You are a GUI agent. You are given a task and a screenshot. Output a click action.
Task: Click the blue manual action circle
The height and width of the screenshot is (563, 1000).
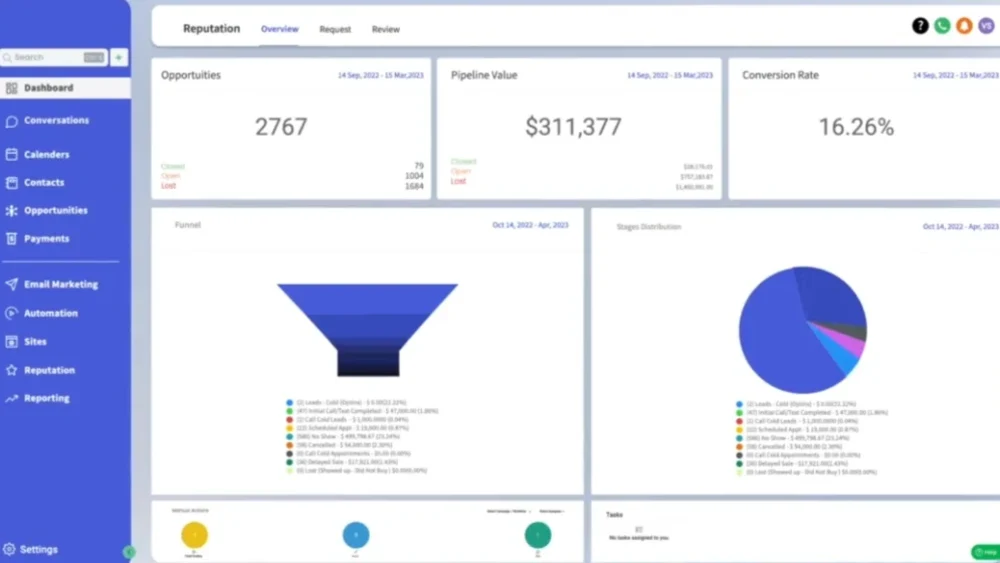[356, 535]
